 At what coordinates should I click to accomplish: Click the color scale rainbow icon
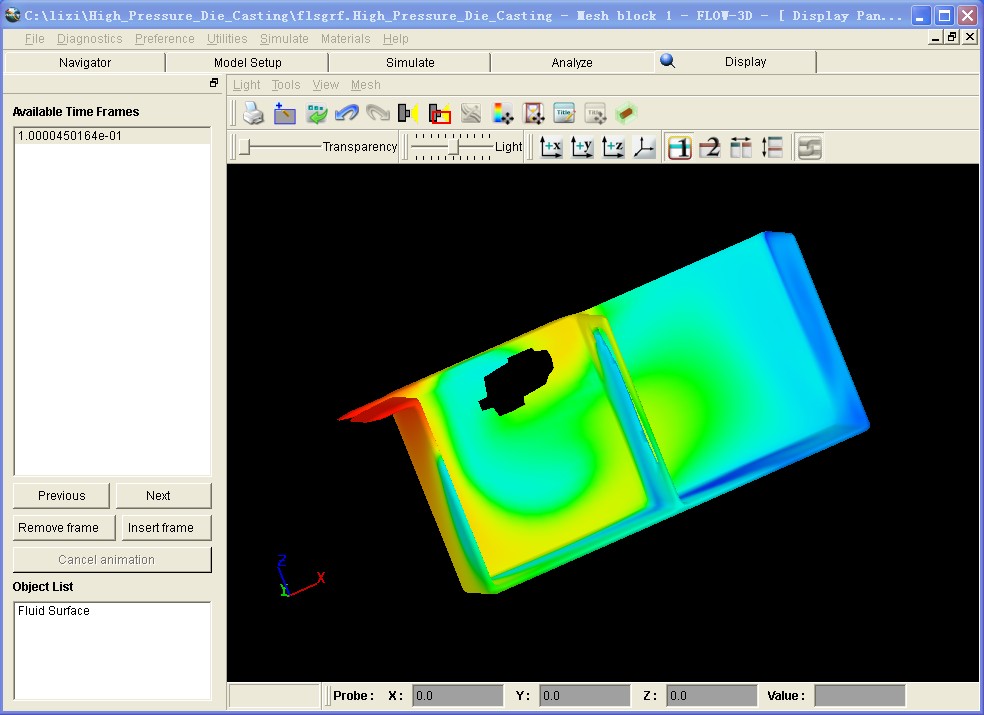tap(502, 114)
